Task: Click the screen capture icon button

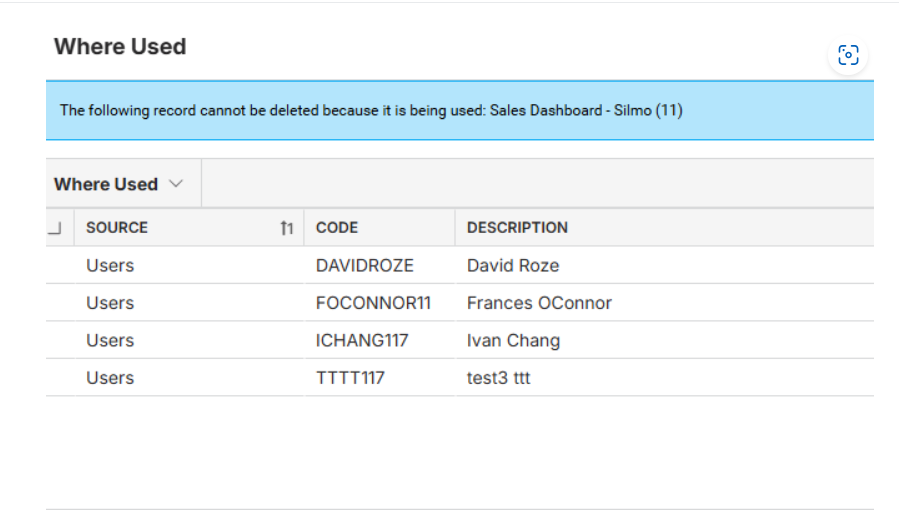Action: (x=848, y=56)
